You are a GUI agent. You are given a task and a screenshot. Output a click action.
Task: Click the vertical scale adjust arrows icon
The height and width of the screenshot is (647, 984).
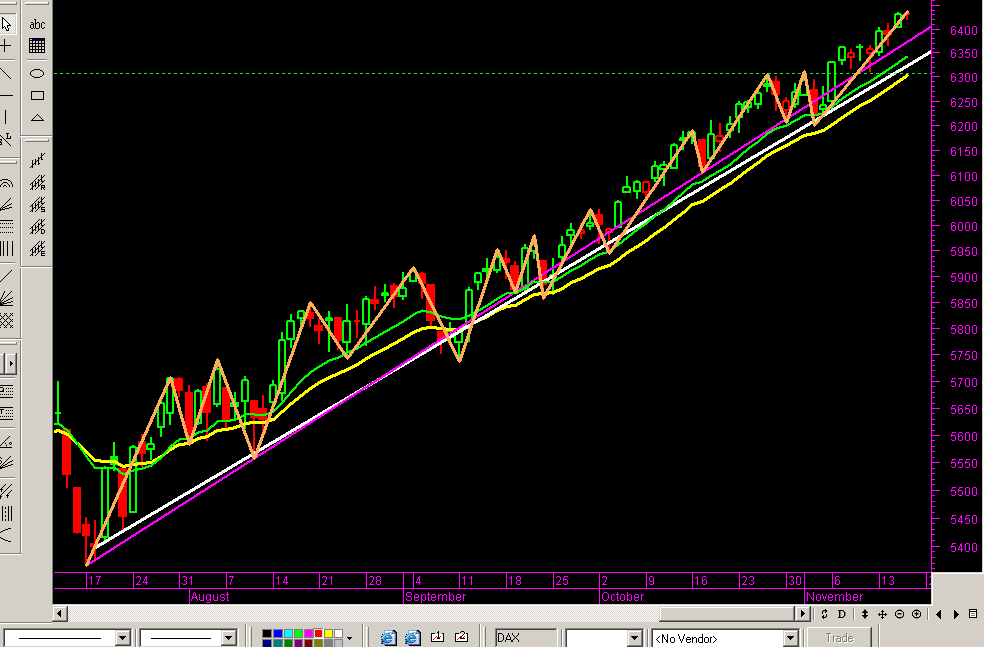tap(865, 614)
